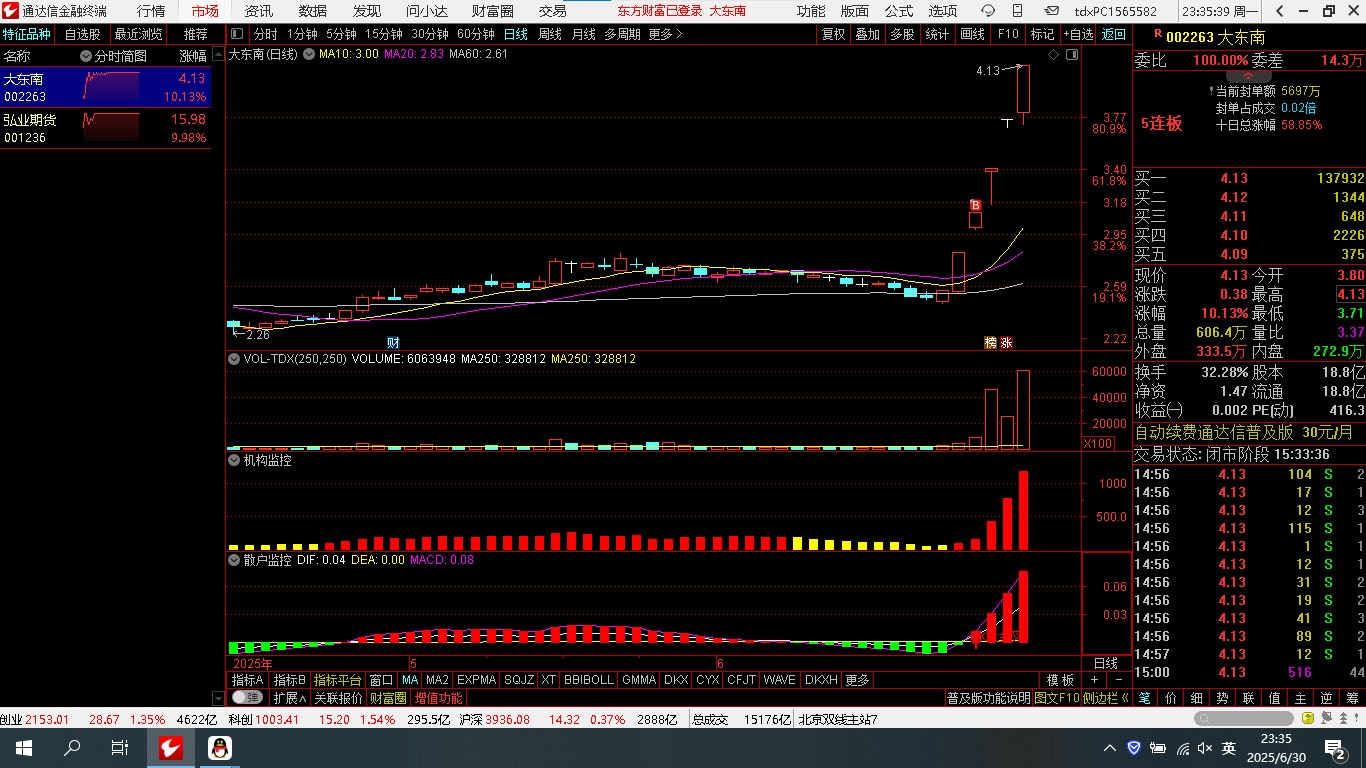The width and height of the screenshot is (1366, 768).
Task: Select 弘业期货 row in stock list
Action: [x=106, y=128]
